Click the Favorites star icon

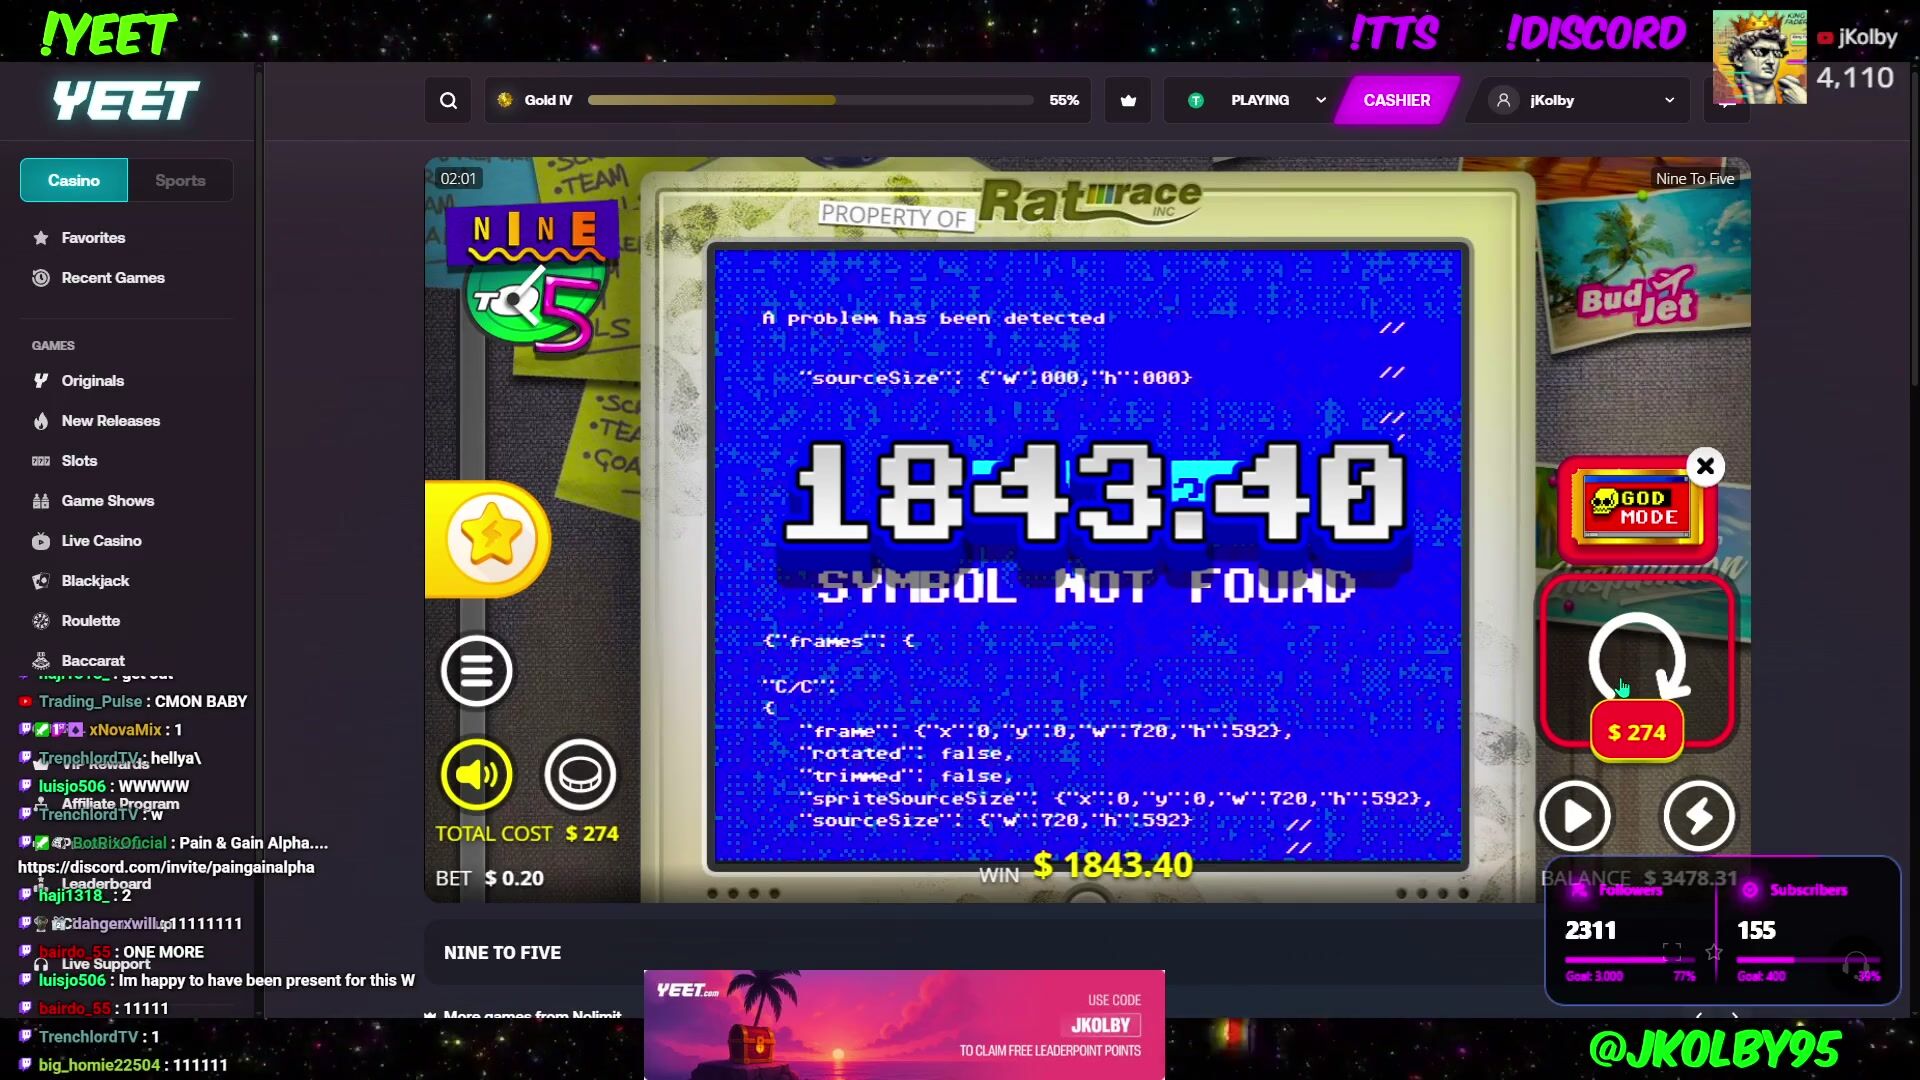click(41, 238)
